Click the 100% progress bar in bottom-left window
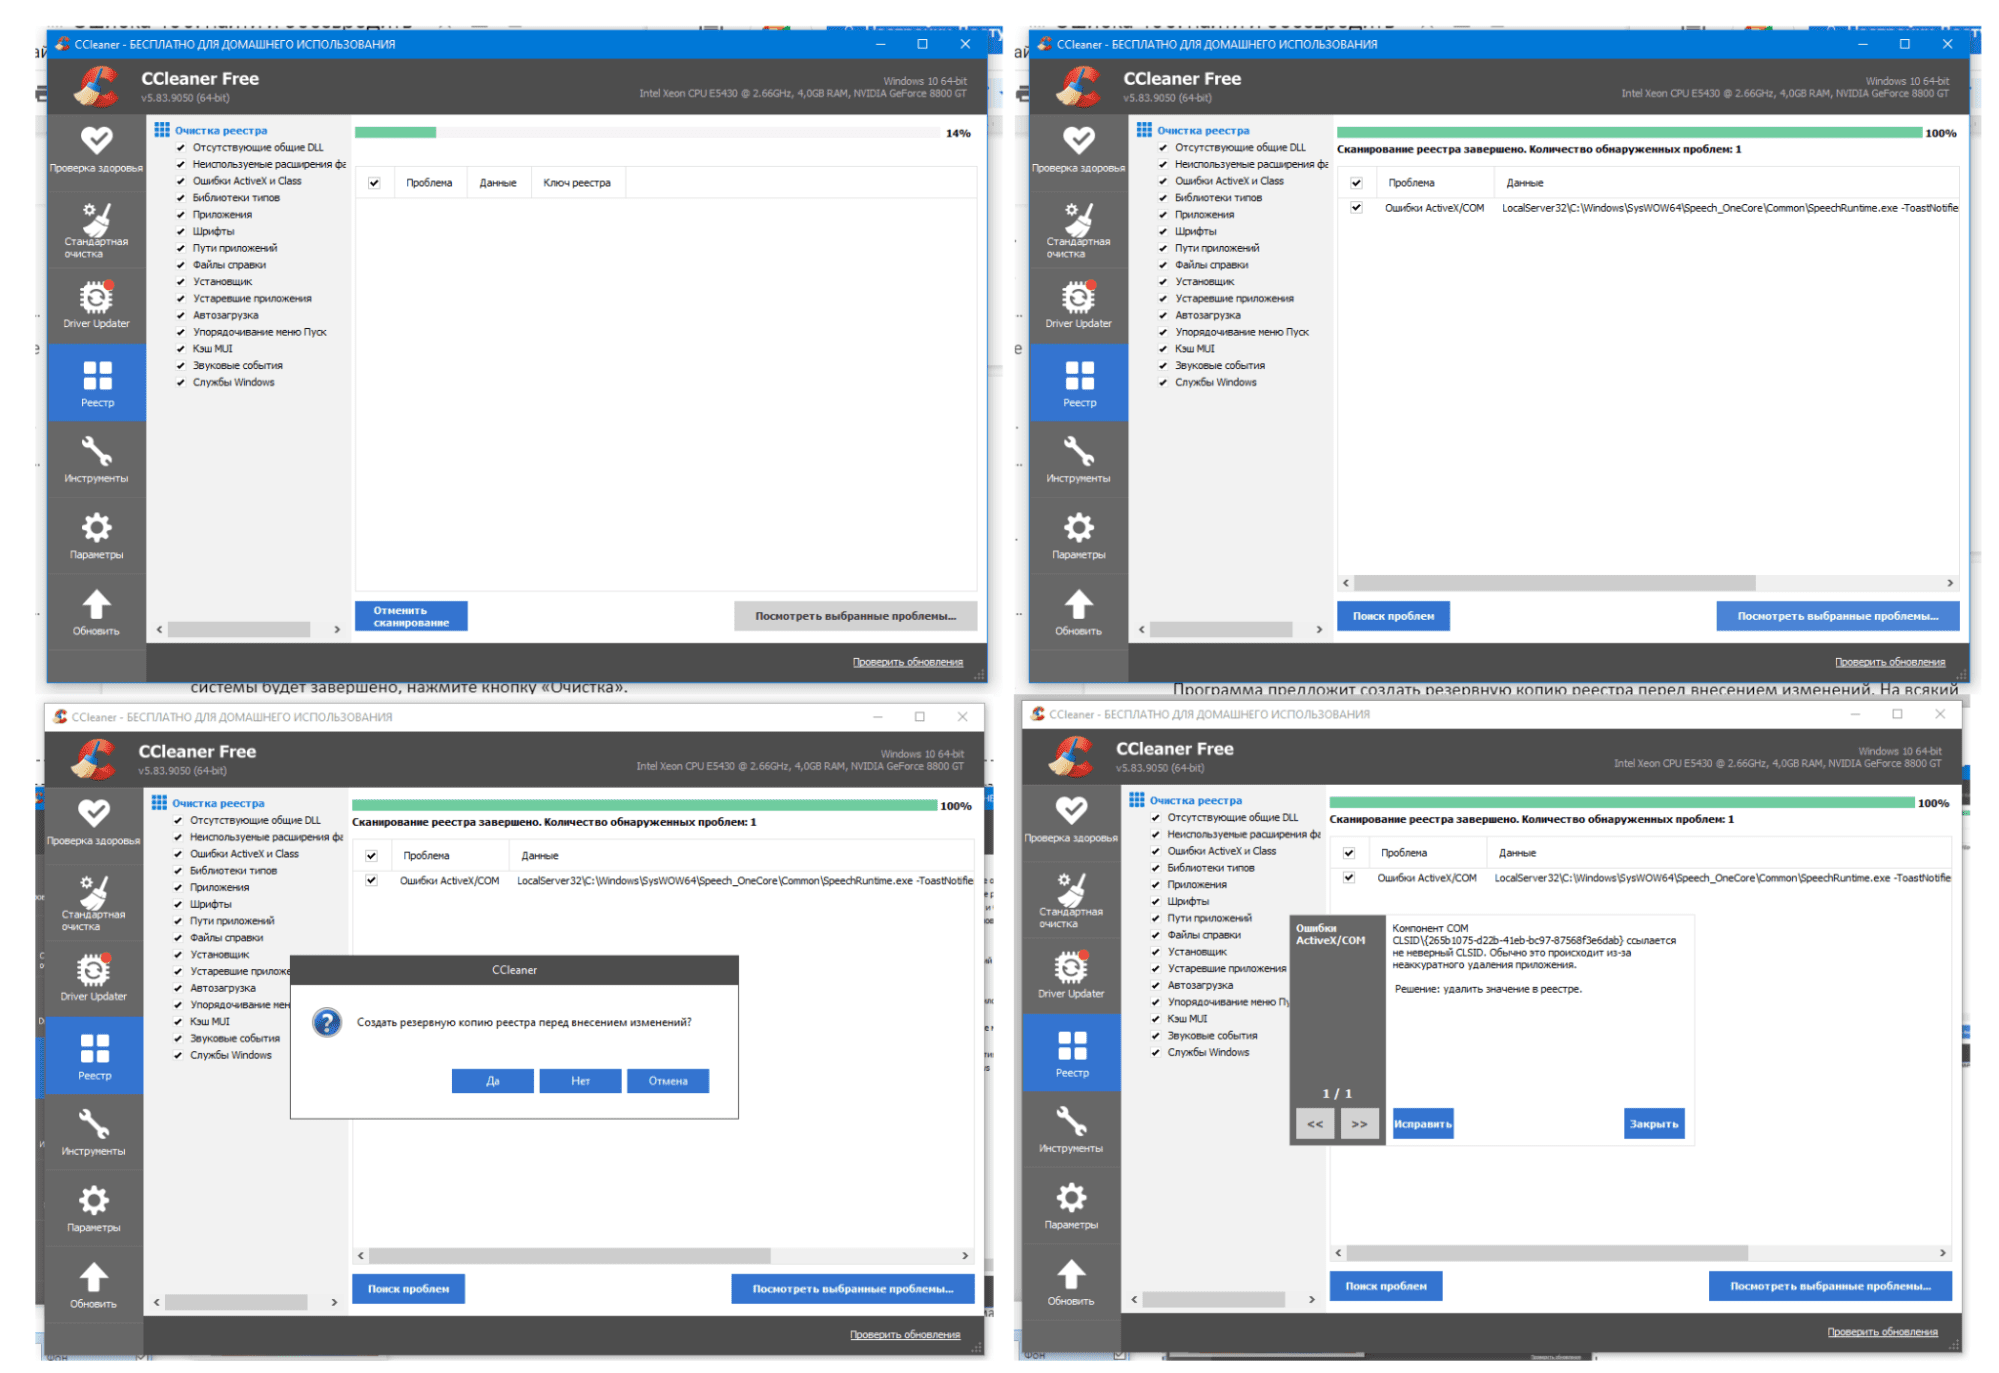The image size is (1999, 1373). tap(644, 806)
